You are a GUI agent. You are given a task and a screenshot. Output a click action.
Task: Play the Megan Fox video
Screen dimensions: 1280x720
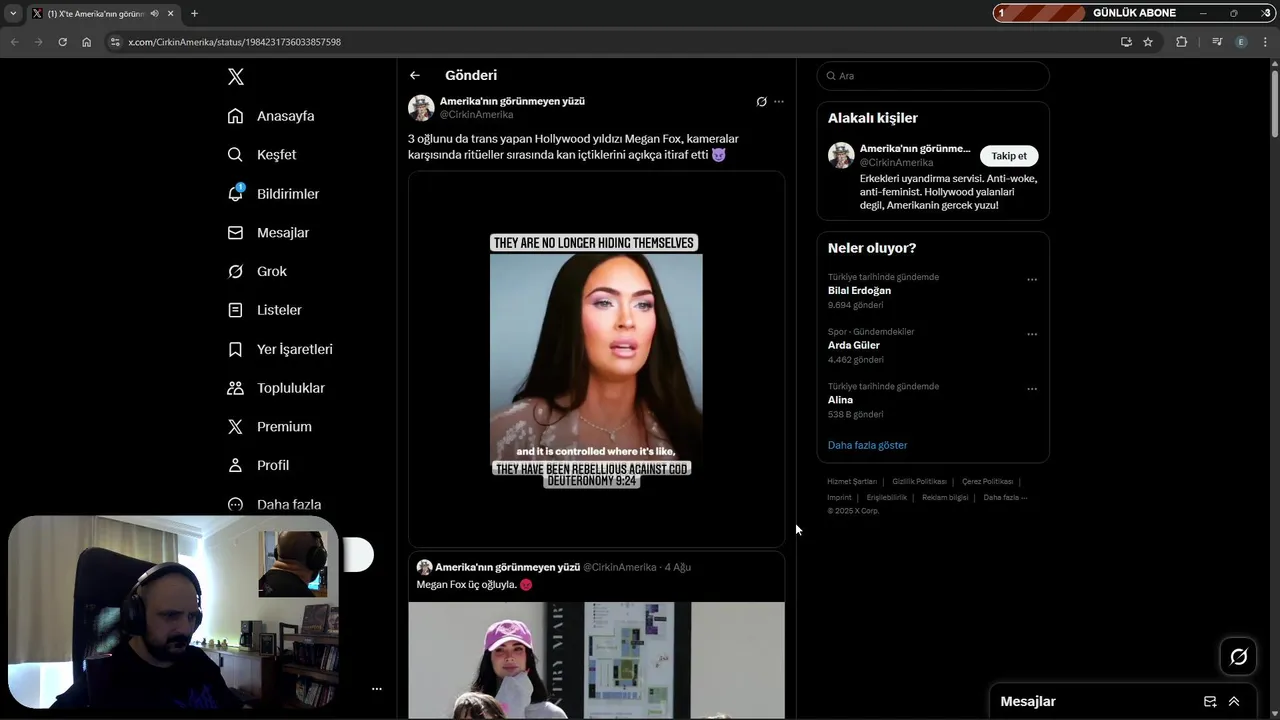coord(596,360)
